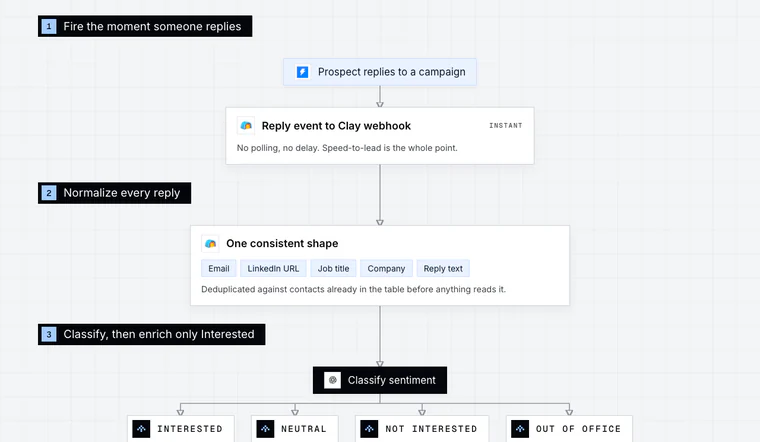Click the icon on the NEUTRAL branch
The height and width of the screenshot is (442, 760).
tap(265, 429)
